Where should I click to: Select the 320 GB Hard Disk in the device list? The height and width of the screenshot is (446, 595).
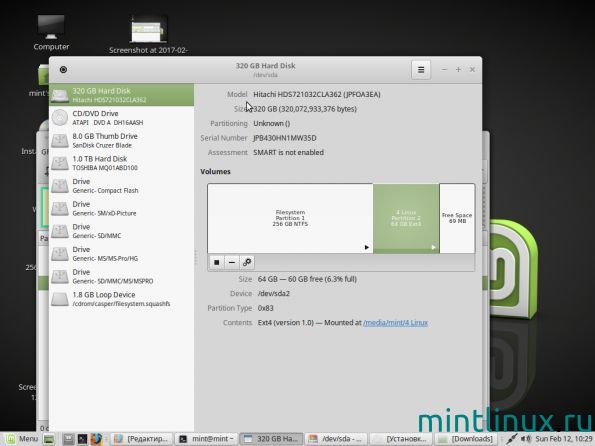[121, 95]
